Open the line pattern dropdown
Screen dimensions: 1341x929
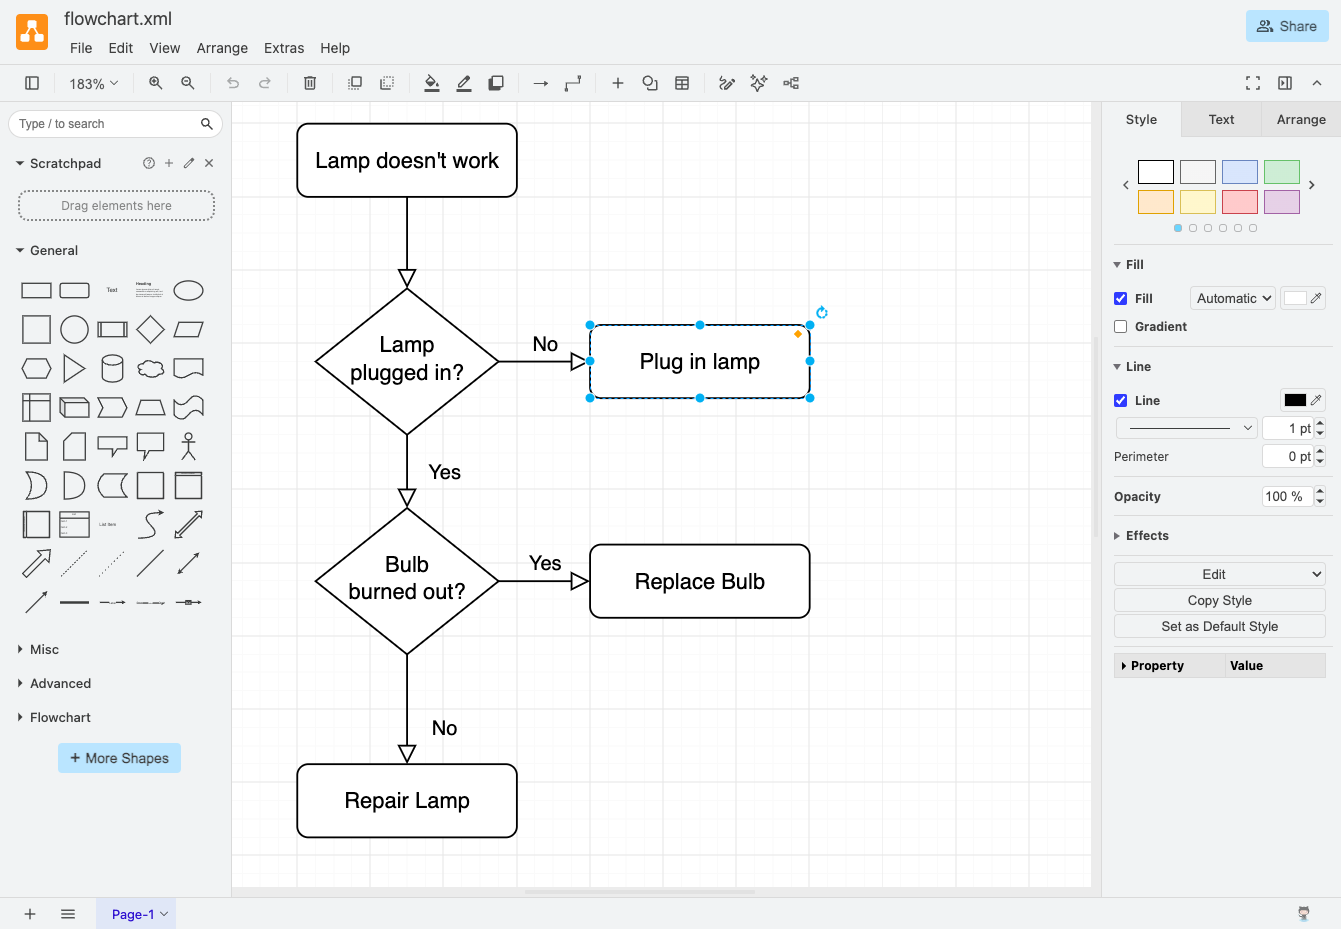(1187, 428)
